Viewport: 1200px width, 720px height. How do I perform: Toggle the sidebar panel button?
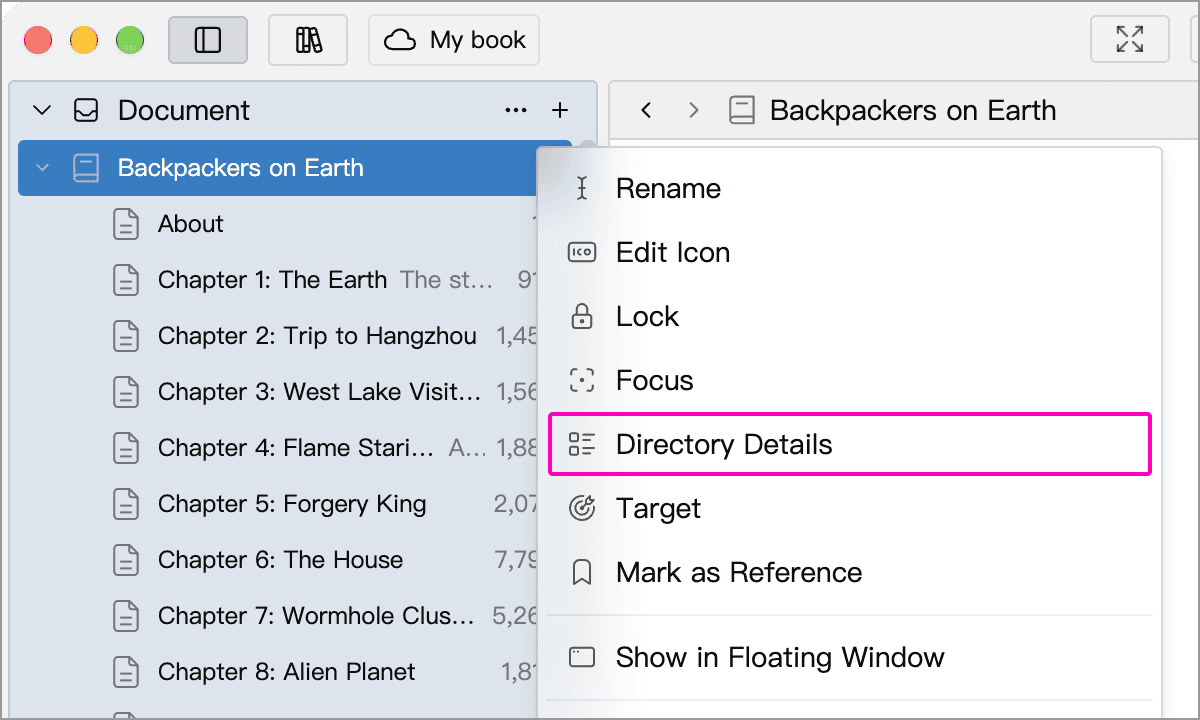tap(208, 40)
